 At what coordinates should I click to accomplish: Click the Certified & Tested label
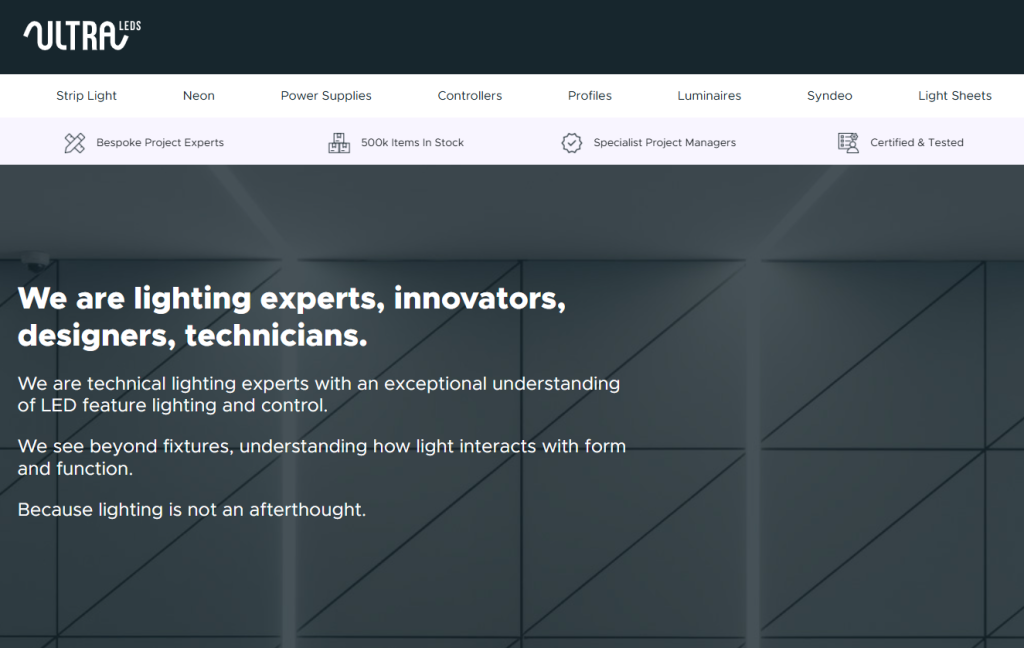917,143
